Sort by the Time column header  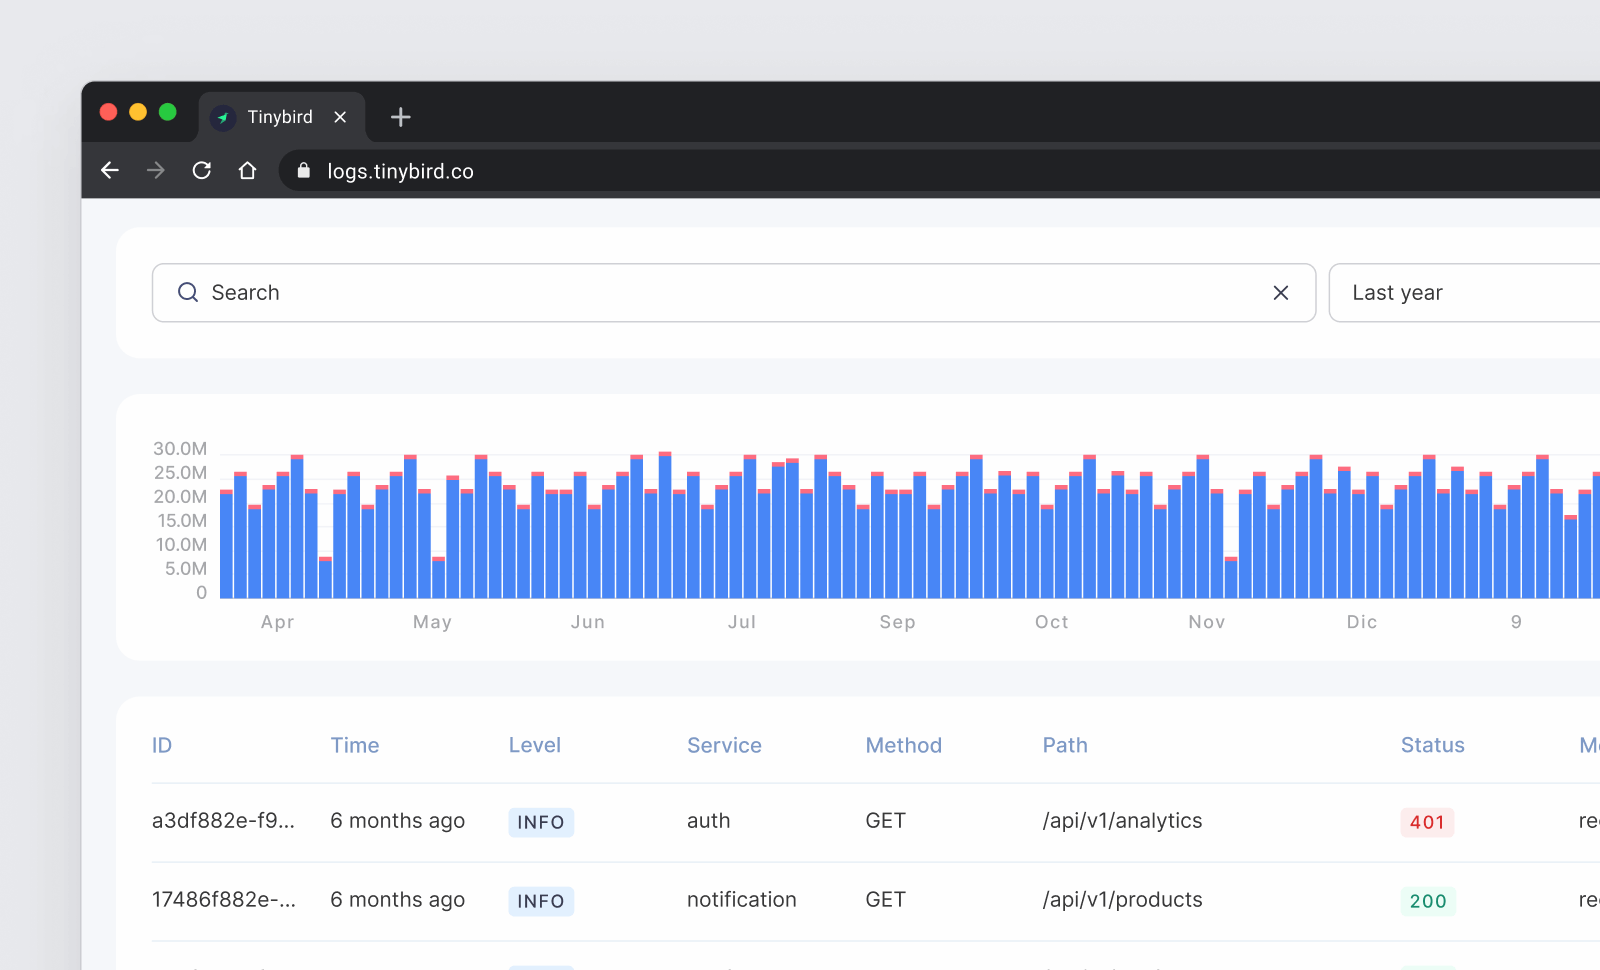355,745
